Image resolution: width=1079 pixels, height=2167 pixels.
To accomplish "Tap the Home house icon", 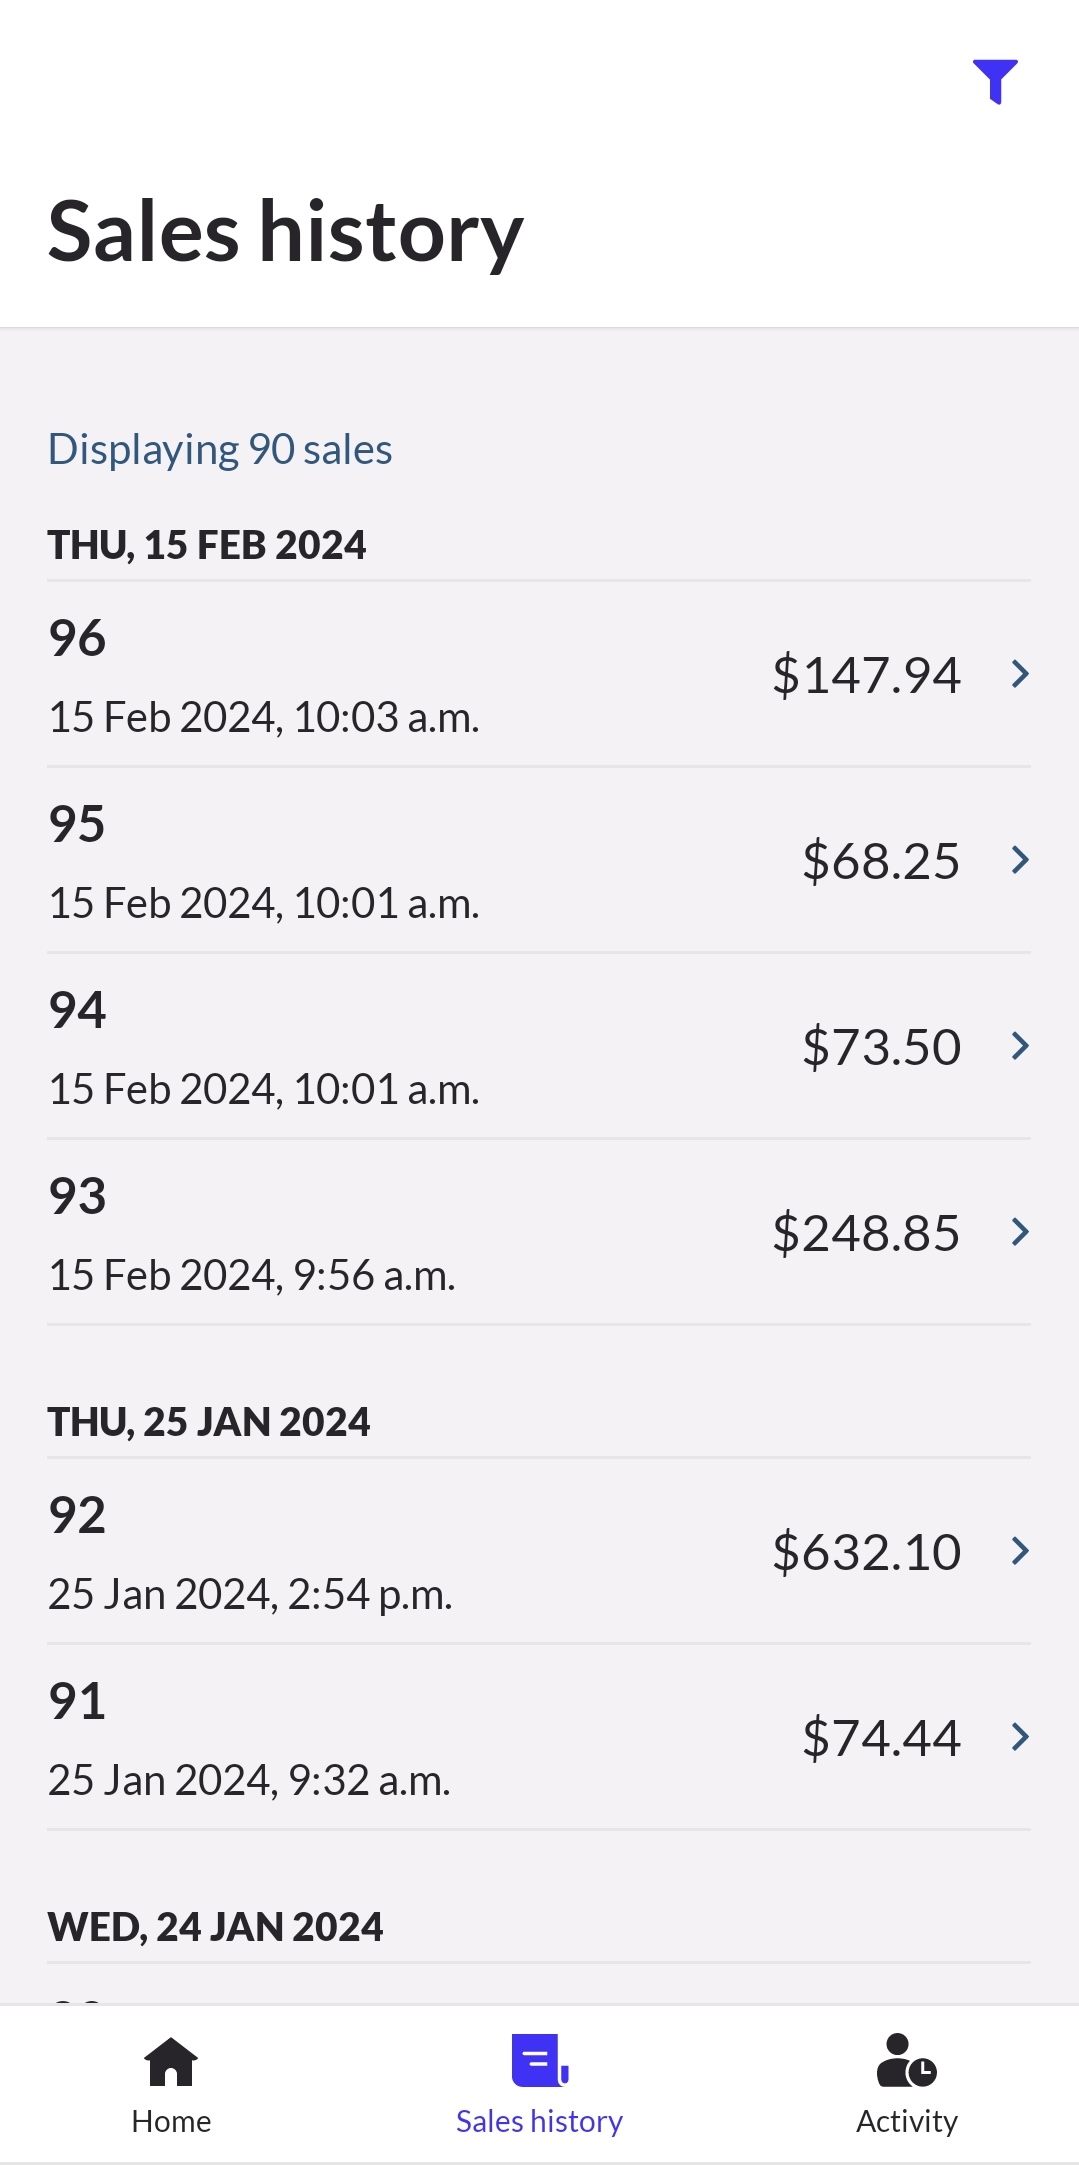I will pyautogui.click(x=171, y=2062).
